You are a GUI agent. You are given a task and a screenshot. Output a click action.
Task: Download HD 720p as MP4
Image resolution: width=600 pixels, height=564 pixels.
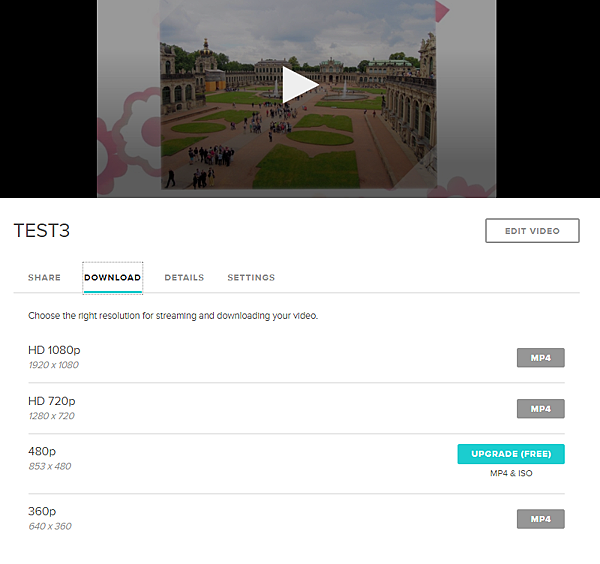click(540, 409)
